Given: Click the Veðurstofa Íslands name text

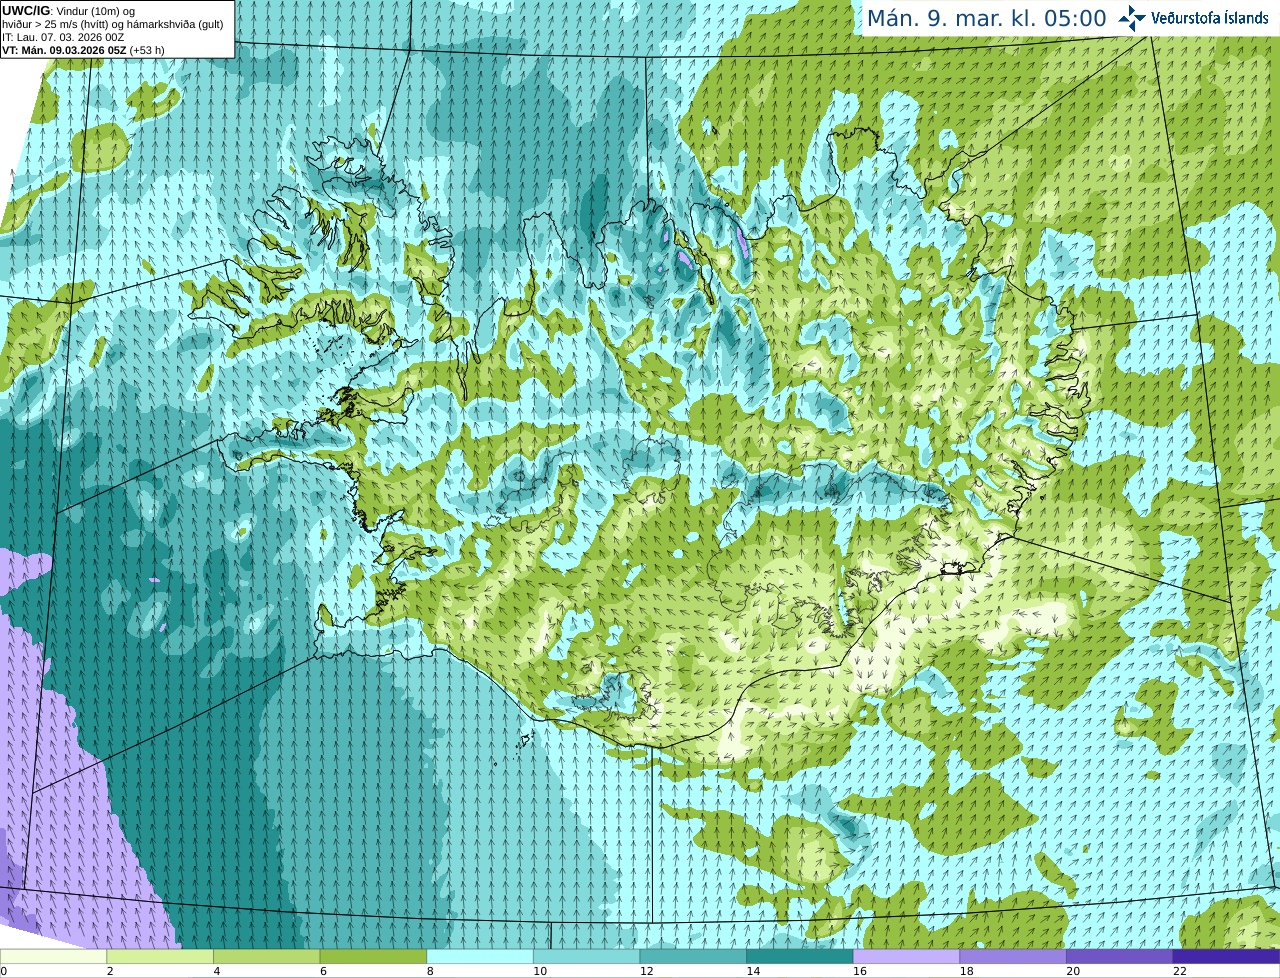Looking at the screenshot, I should tap(1210, 18).
